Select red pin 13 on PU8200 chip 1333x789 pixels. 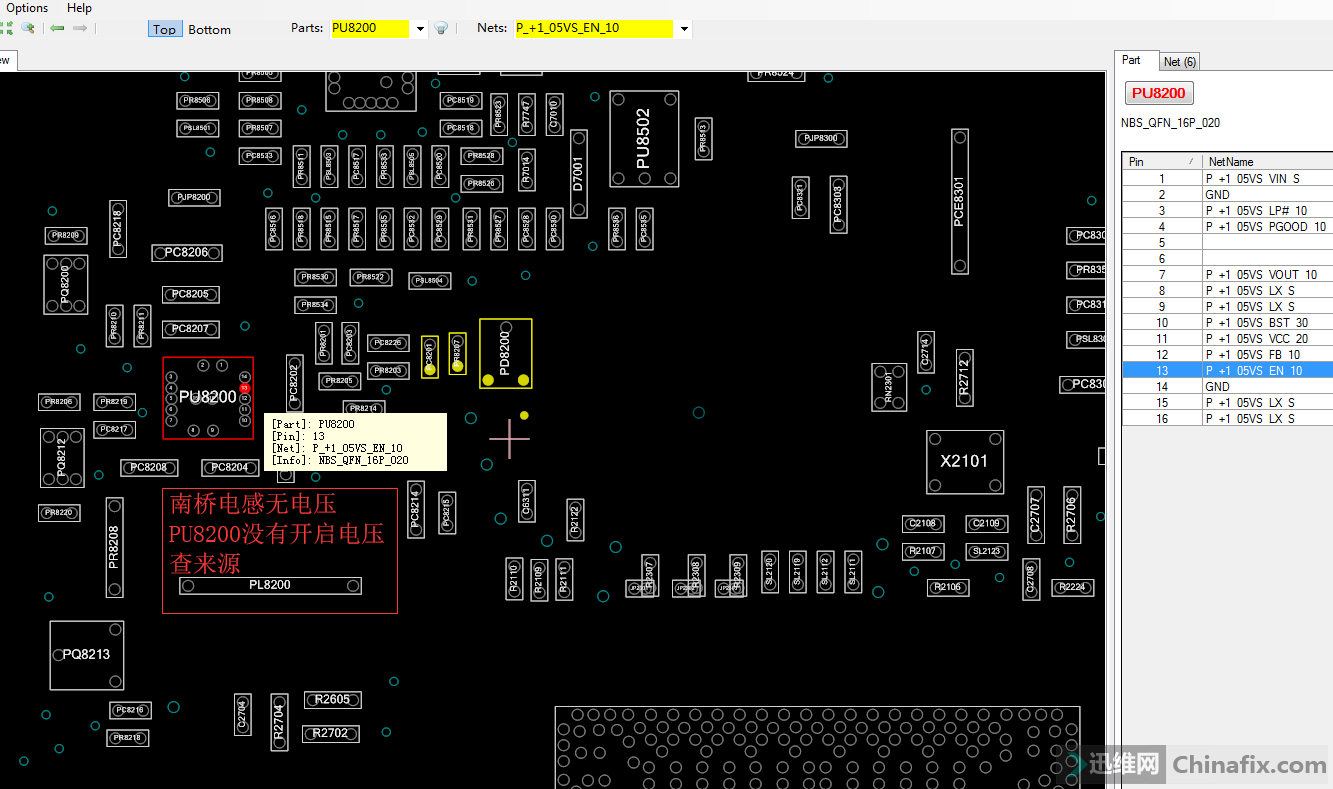[x=244, y=387]
